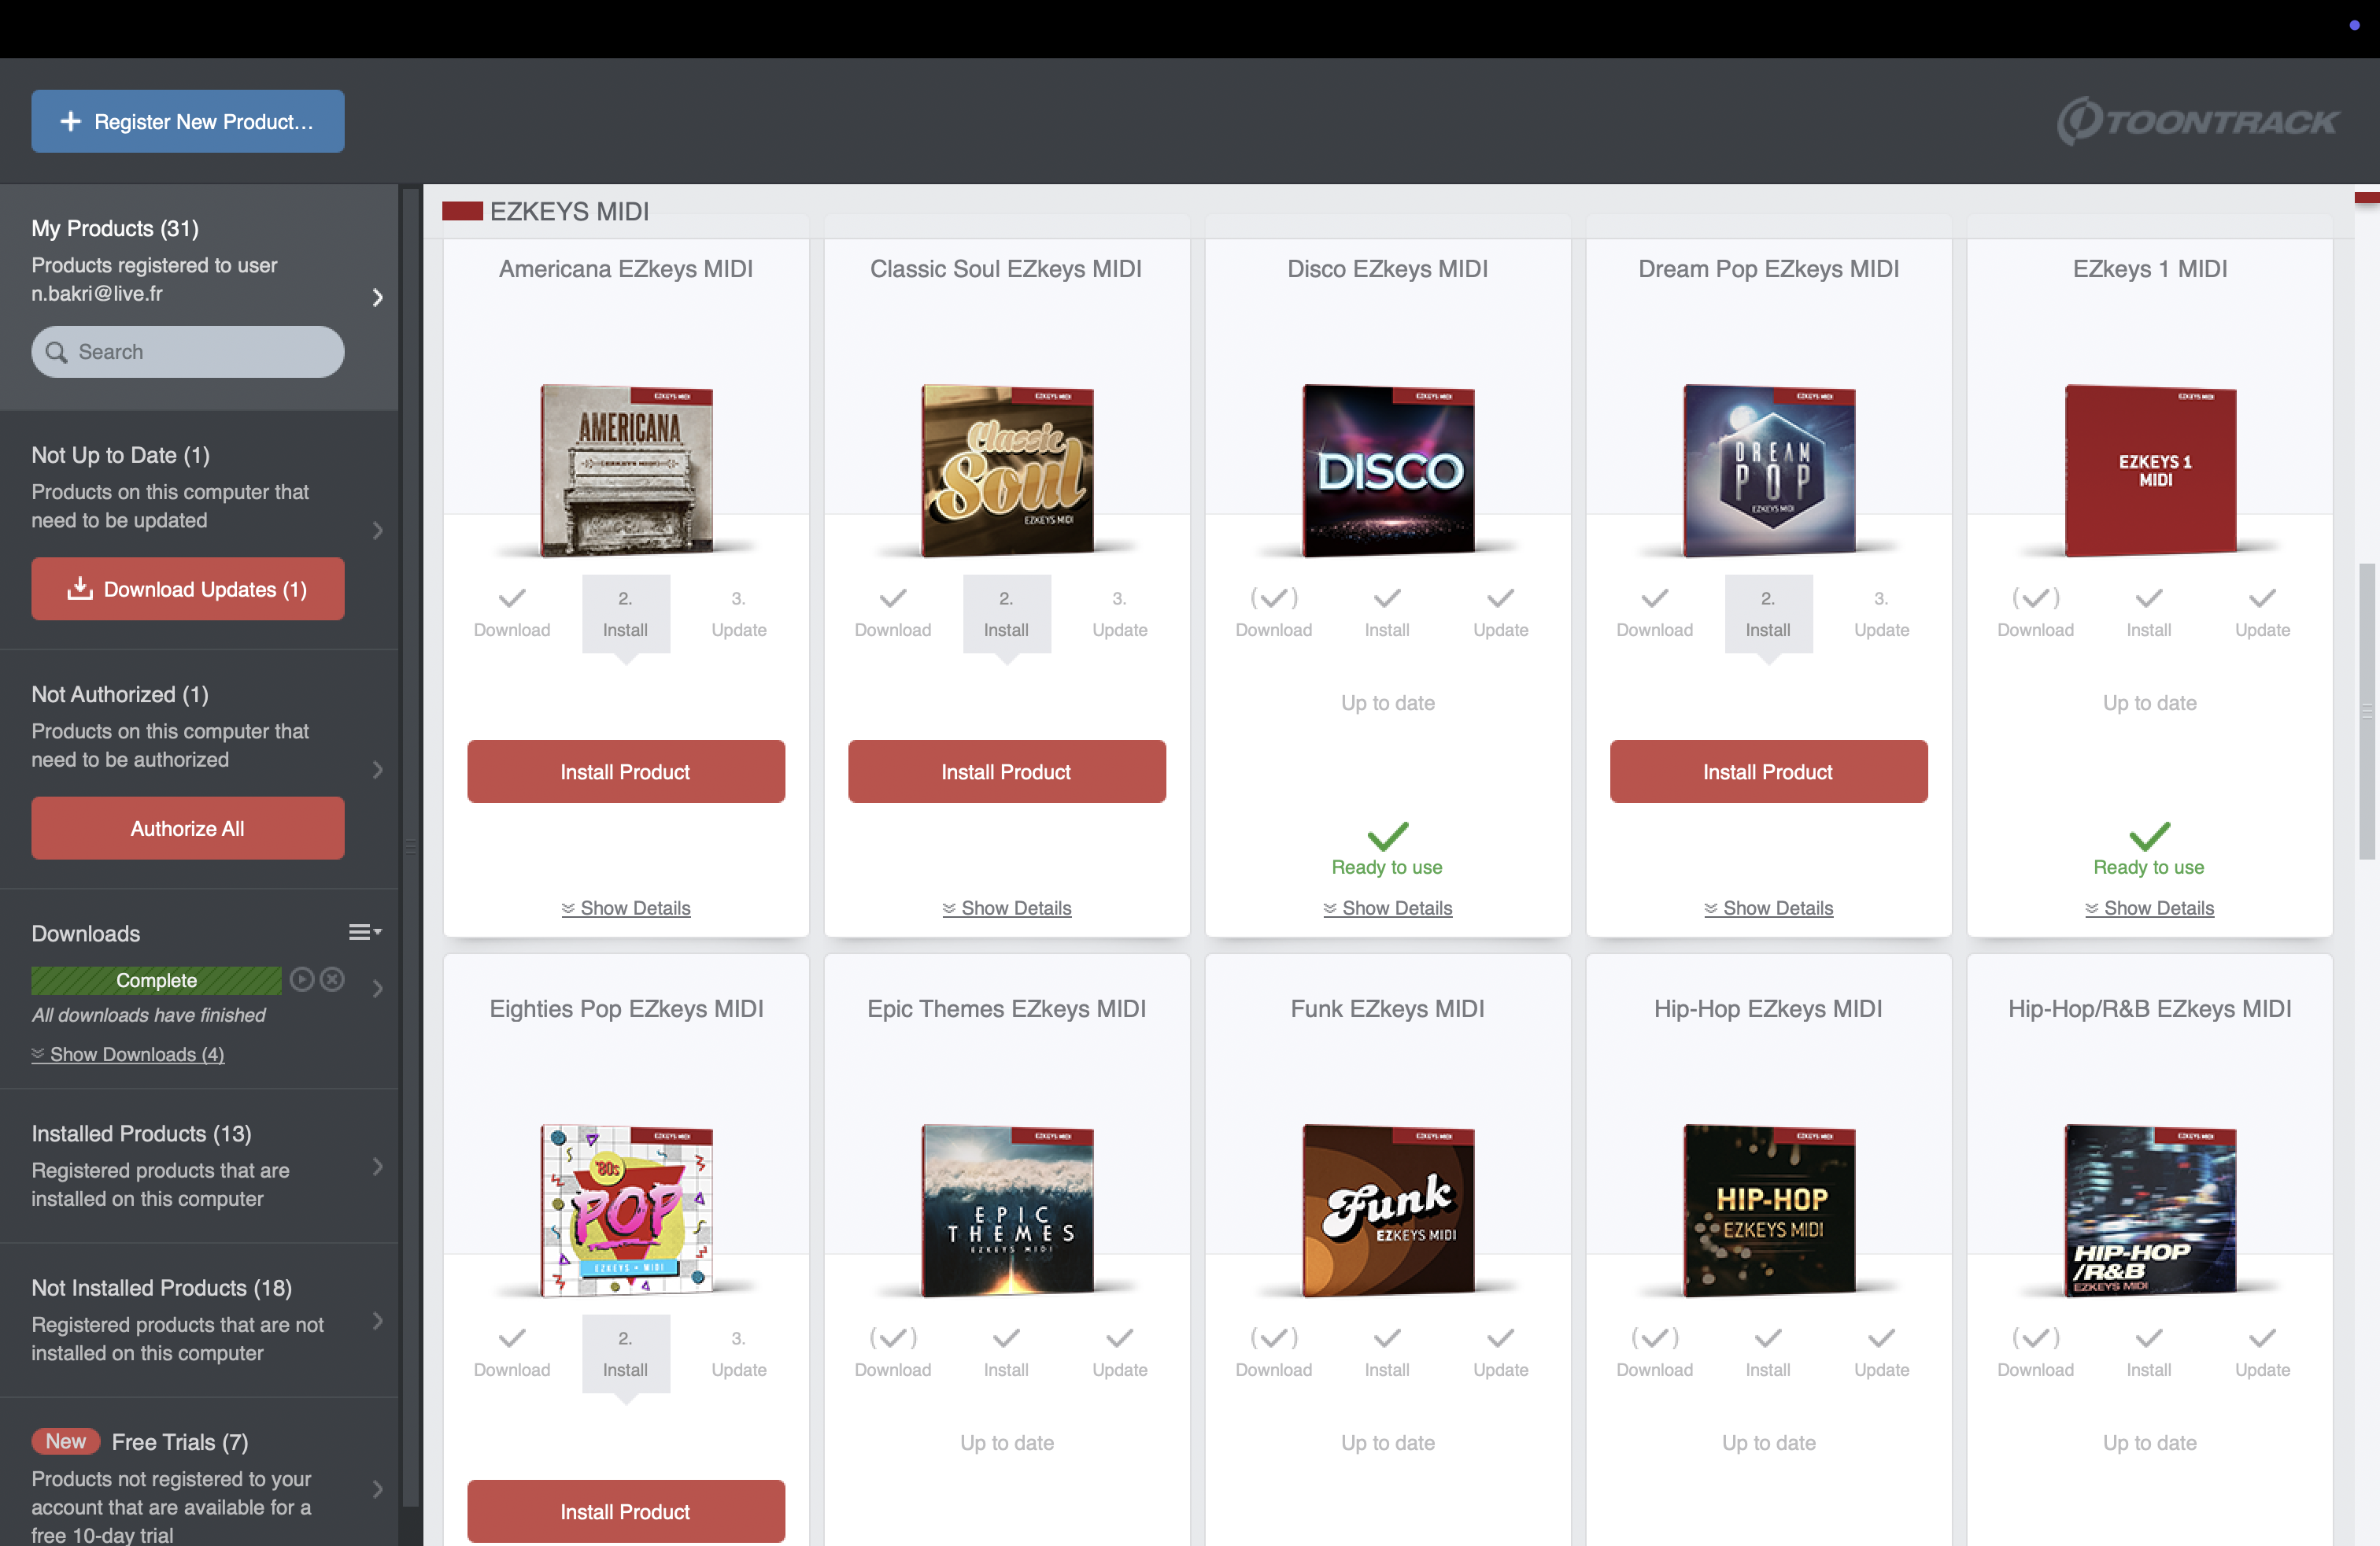Click green Ready to use checkmark for Disco
Image resolution: width=2380 pixels, height=1546 pixels.
point(1388,835)
